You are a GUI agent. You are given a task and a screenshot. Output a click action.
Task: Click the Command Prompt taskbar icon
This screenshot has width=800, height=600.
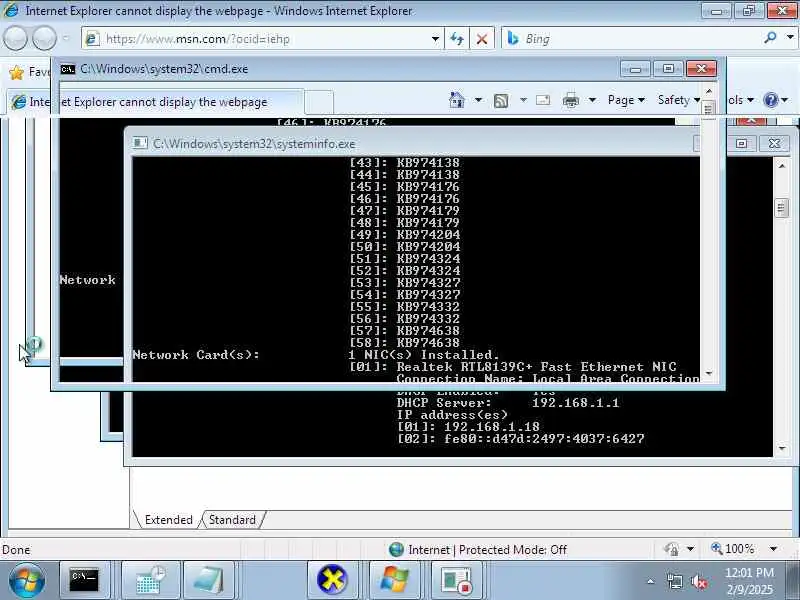84,580
